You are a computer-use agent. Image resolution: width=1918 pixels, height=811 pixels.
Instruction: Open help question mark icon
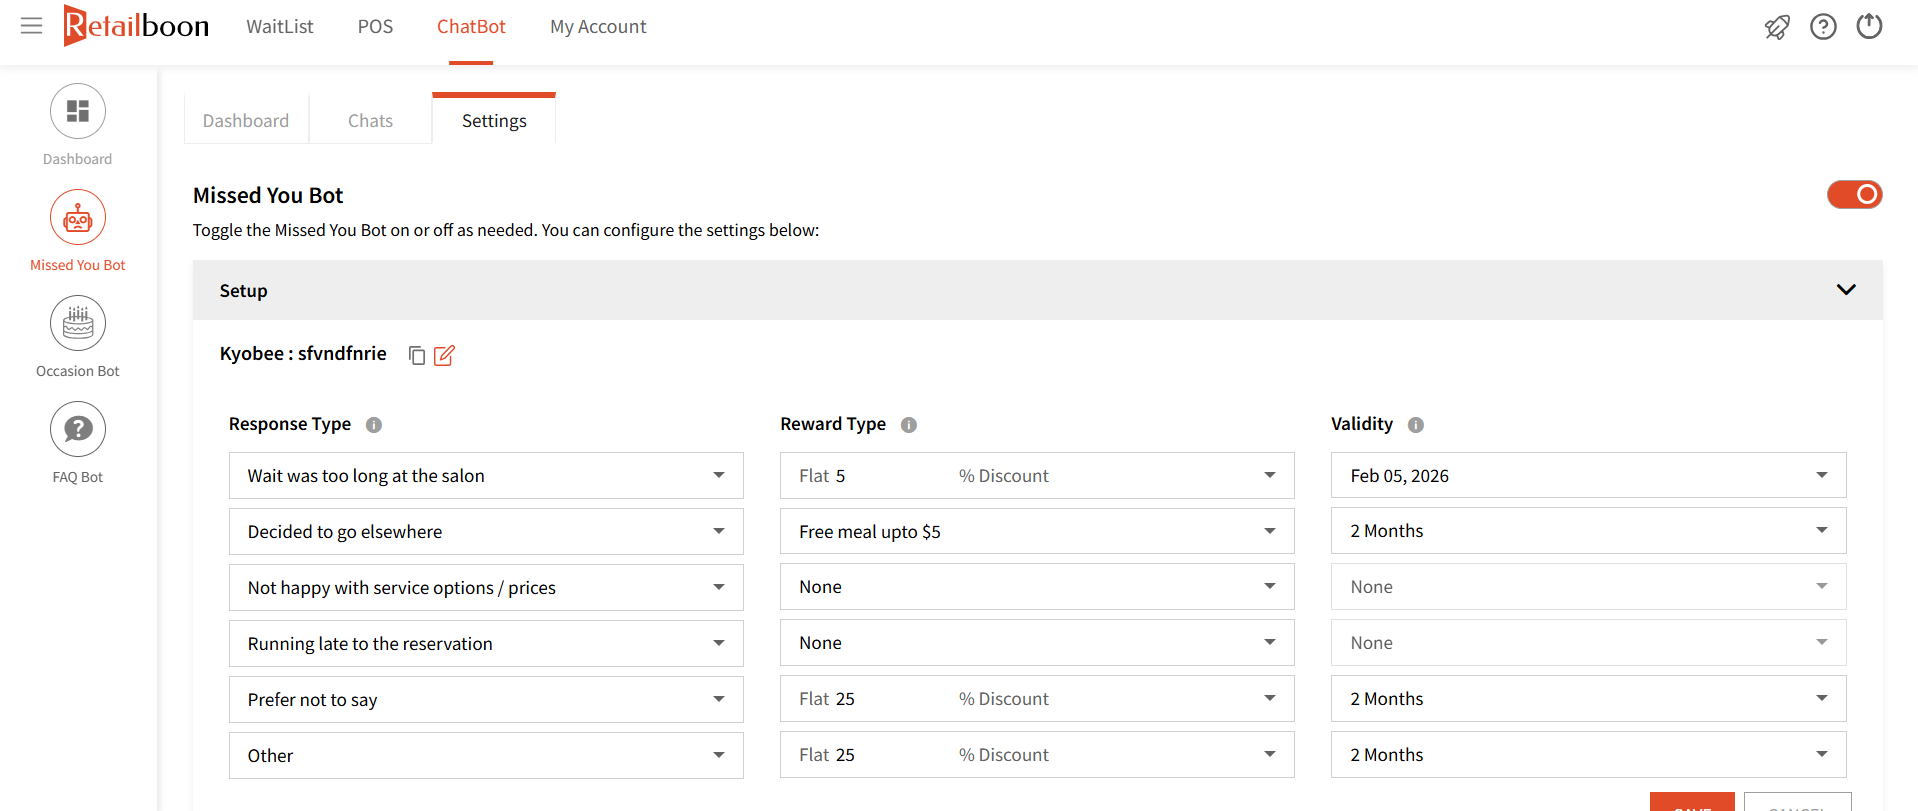coord(1823,27)
